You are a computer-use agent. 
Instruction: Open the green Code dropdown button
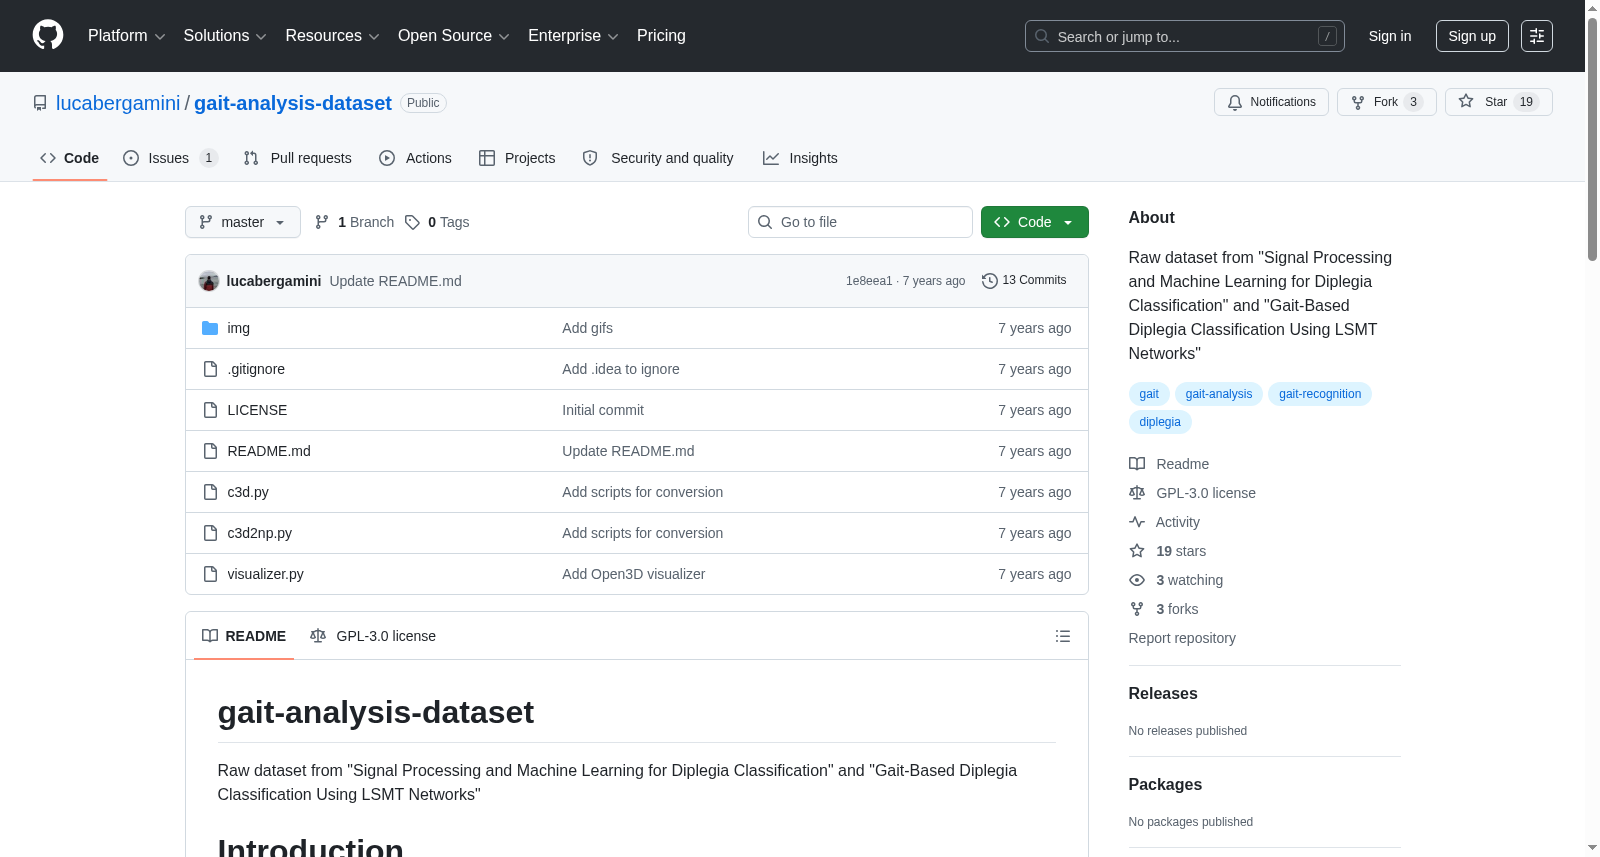tap(1035, 222)
